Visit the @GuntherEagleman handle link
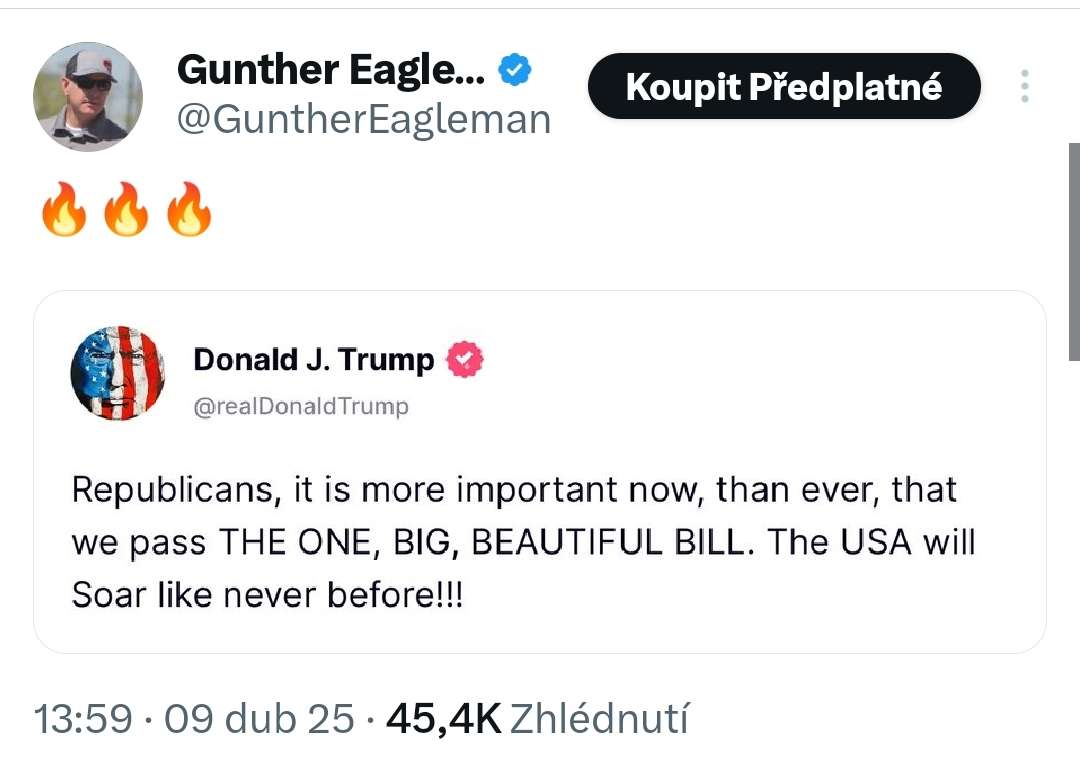Image resolution: width=1080 pixels, height=774 pixels. [364, 120]
